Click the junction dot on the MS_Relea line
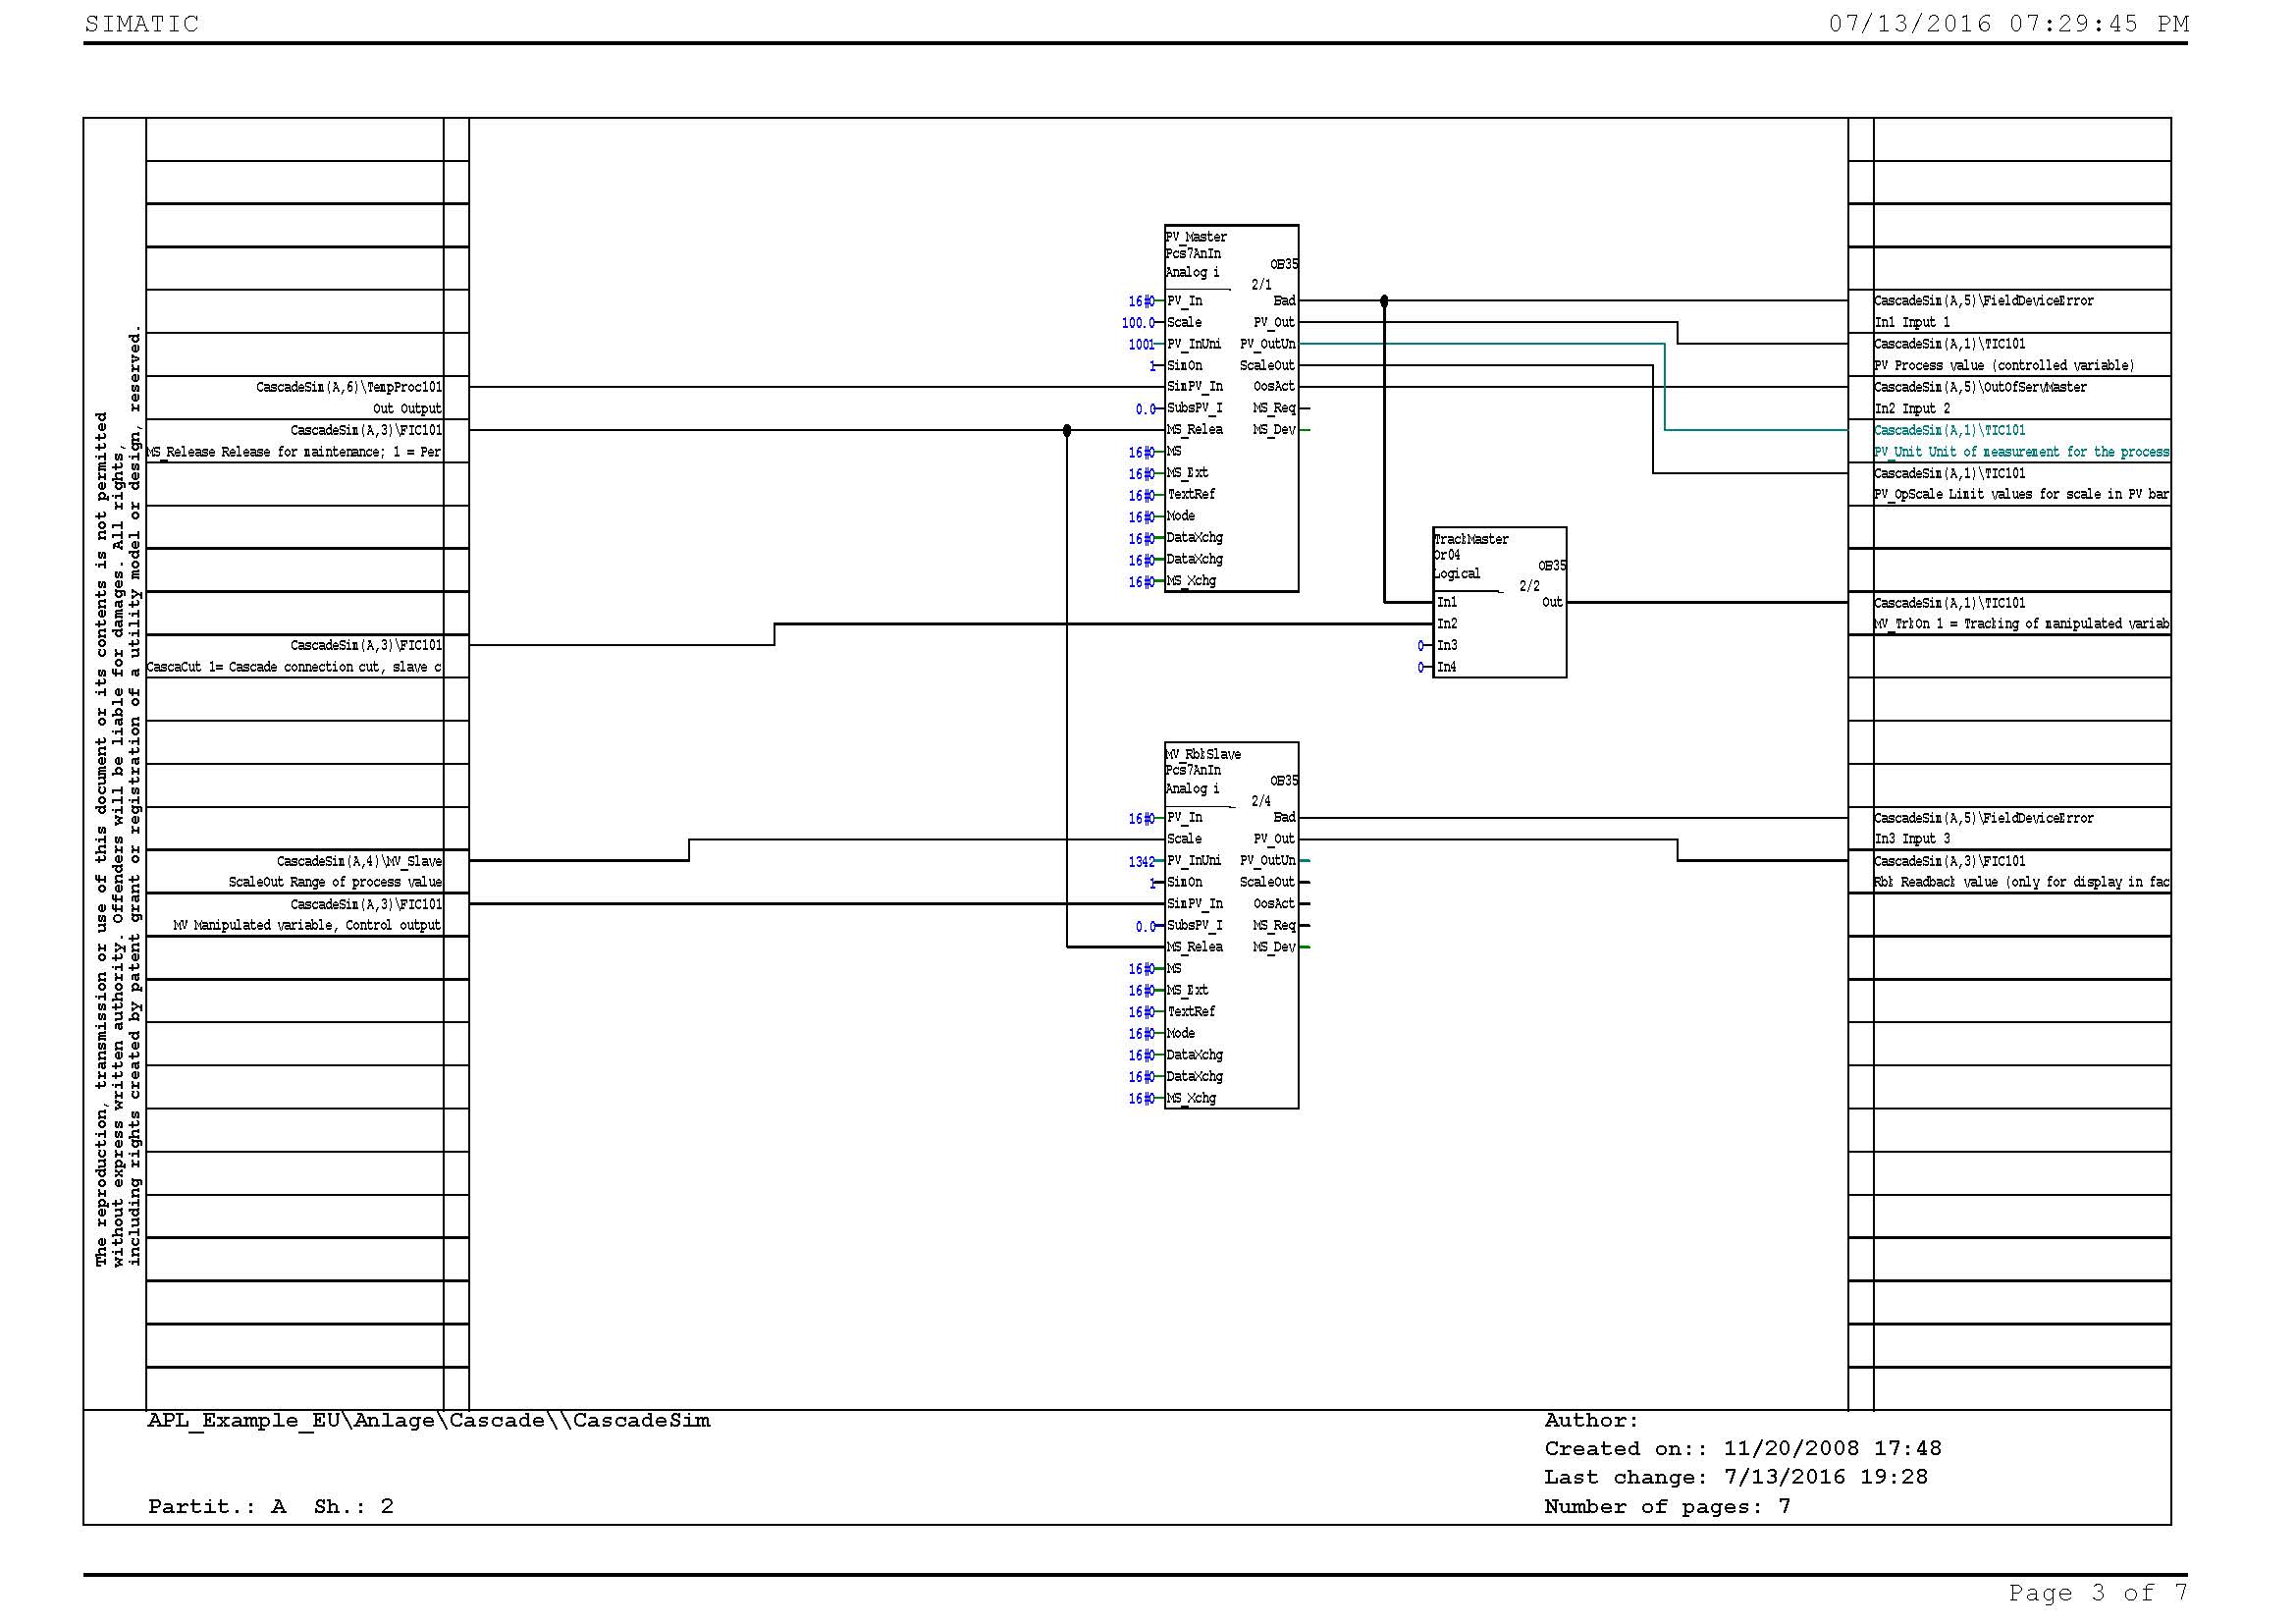Image resolution: width=2296 pixels, height=1624 pixels. (1067, 431)
